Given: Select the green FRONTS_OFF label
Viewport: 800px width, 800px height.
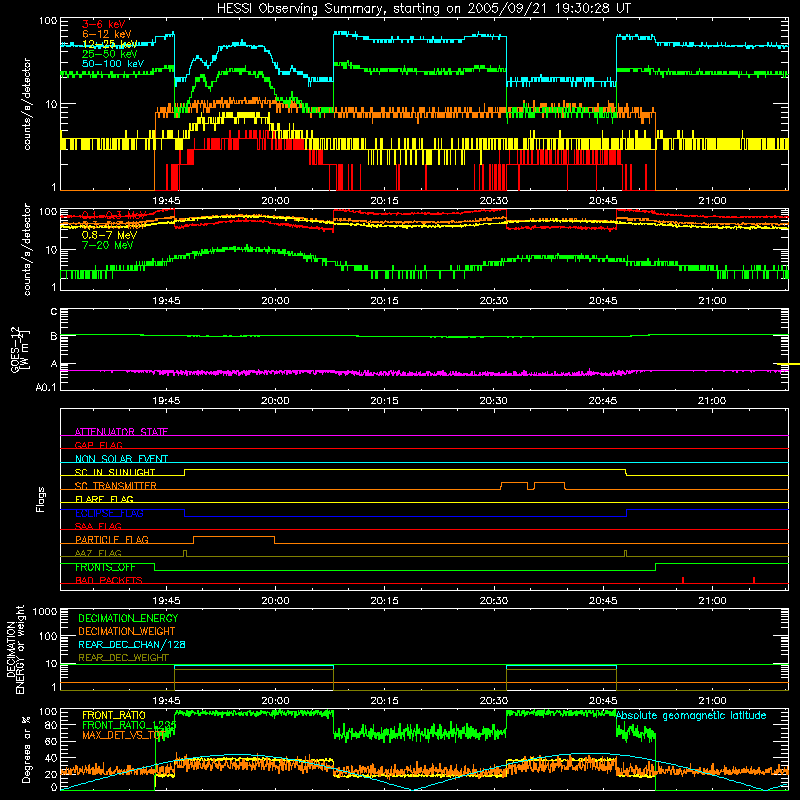Looking at the screenshot, I should 105,567.
